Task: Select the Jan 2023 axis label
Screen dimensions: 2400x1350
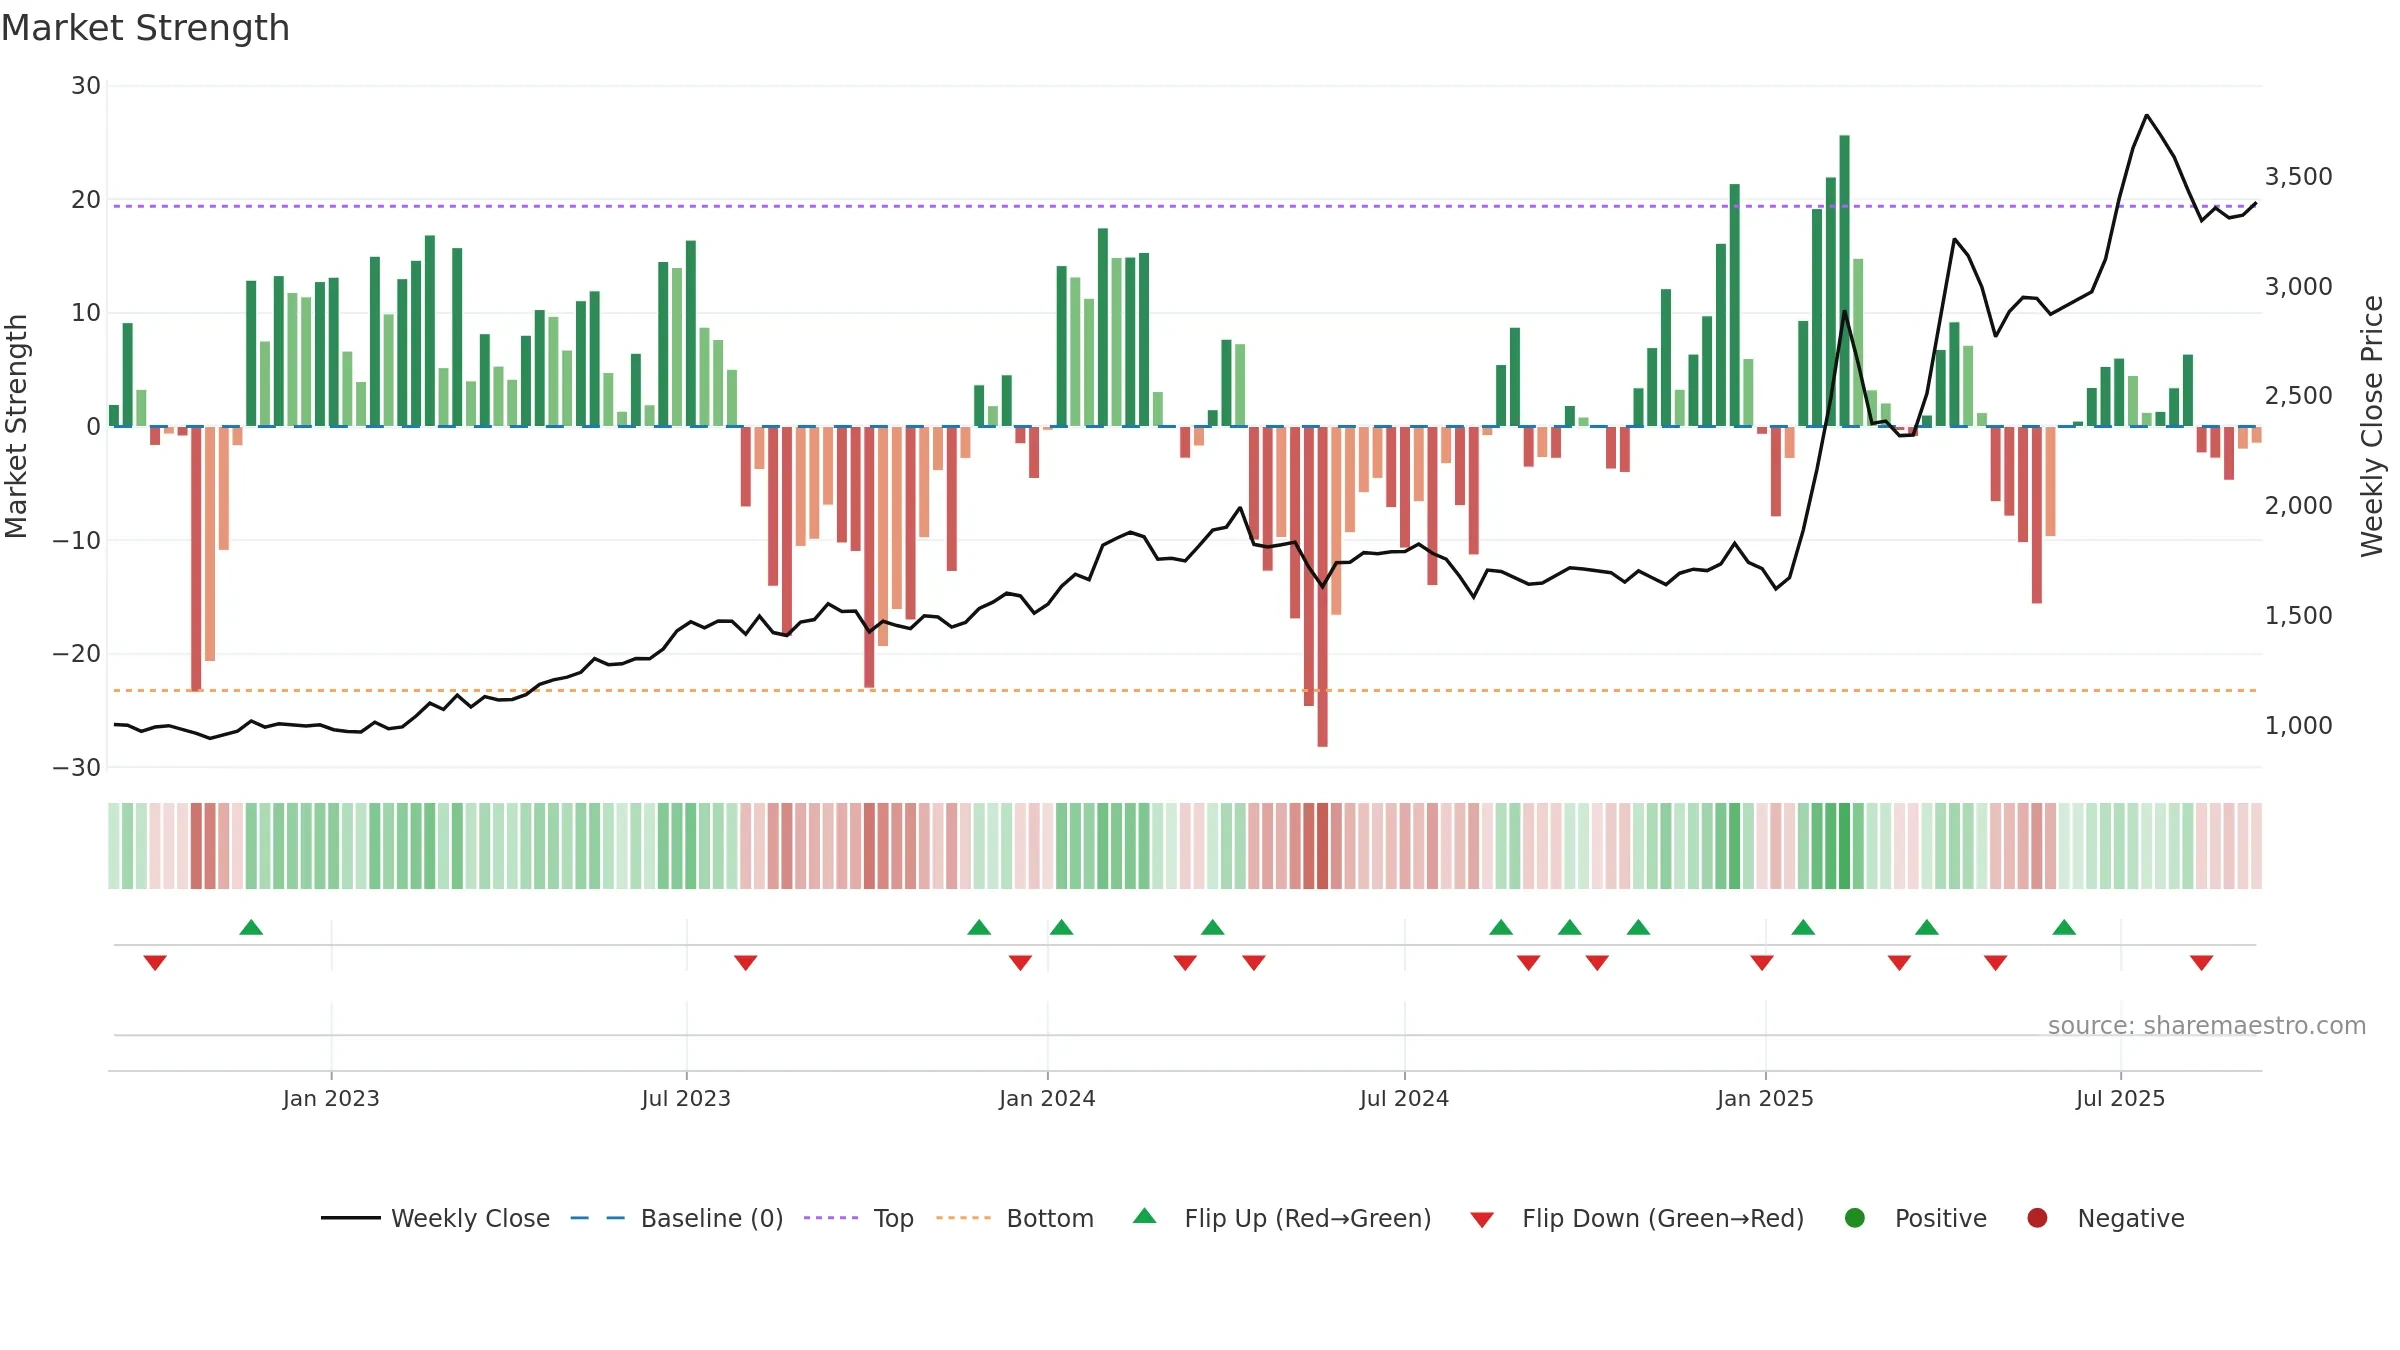Action: pyautogui.click(x=331, y=1098)
